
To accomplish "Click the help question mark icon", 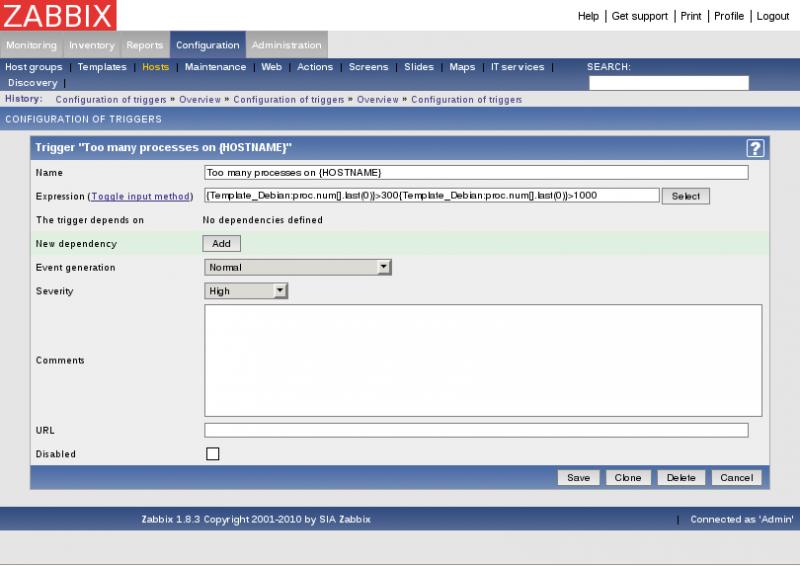I will (x=755, y=148).
